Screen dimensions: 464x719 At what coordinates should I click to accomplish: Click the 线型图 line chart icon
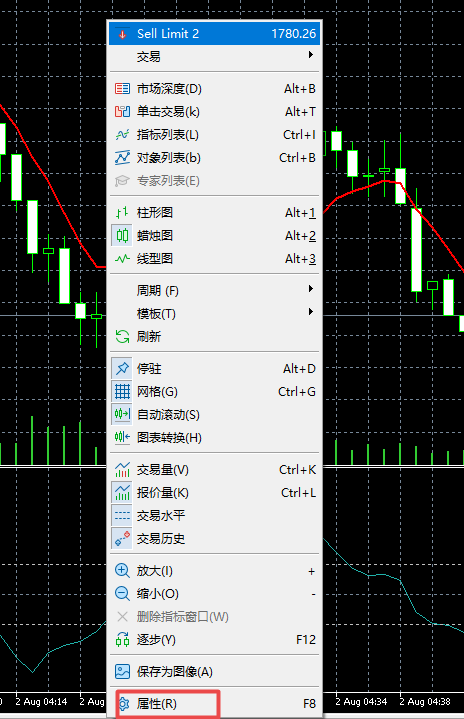click(x=122, y=259)
